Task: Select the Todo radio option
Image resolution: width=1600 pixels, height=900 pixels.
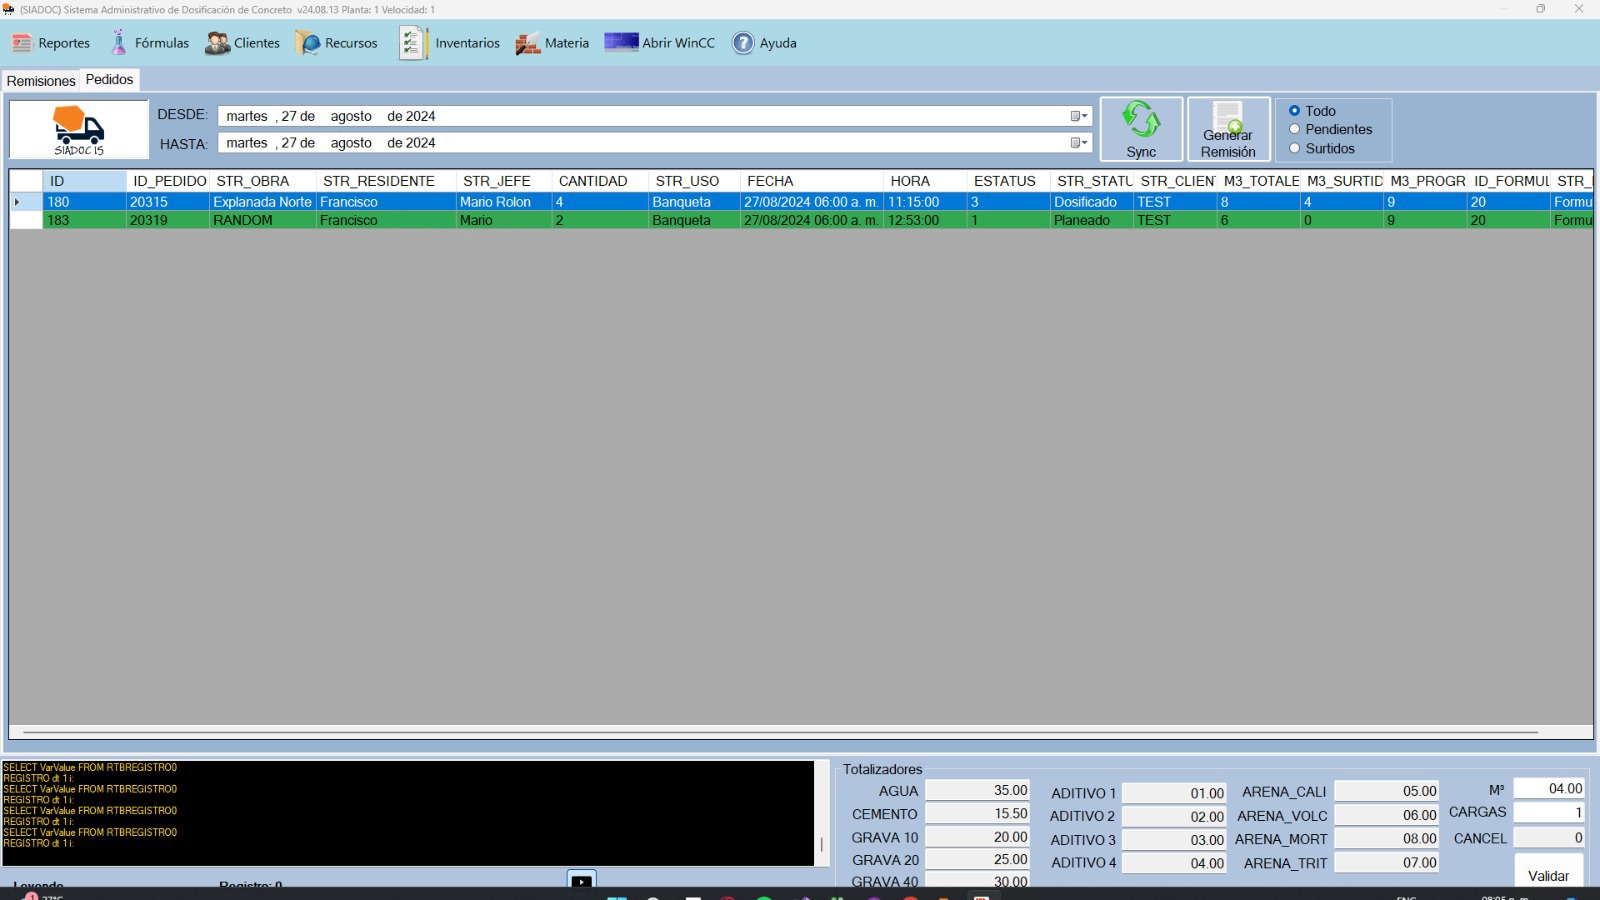Action: 1295,111
